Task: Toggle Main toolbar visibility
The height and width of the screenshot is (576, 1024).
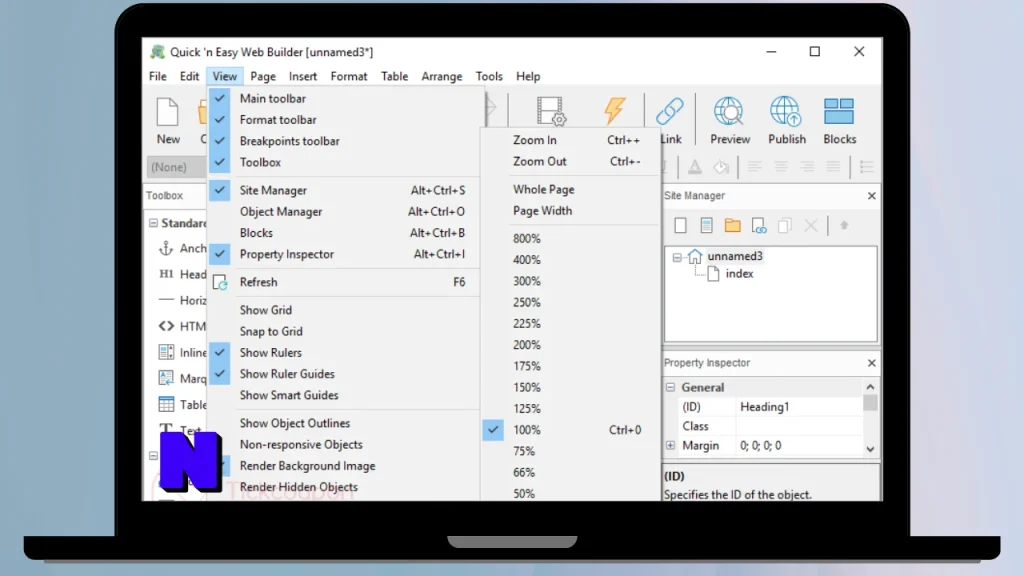Action: click(x=344, y=99)
